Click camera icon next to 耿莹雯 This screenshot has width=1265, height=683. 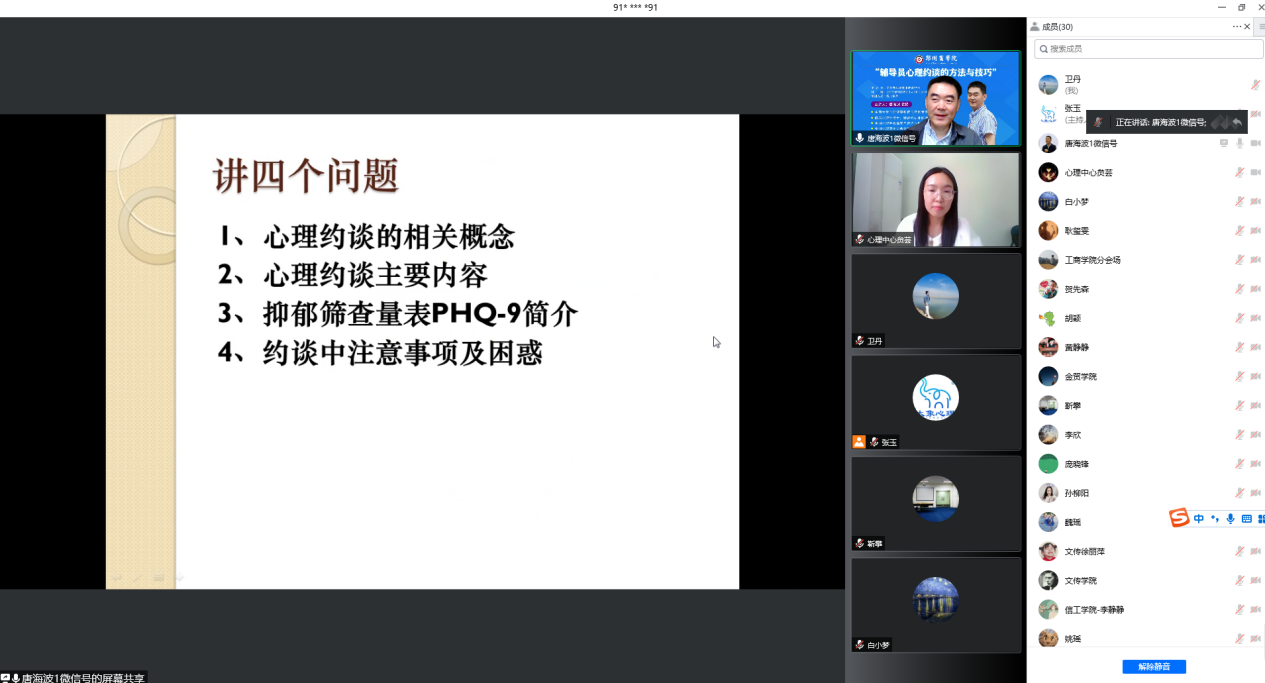(x=1255, y=231)
